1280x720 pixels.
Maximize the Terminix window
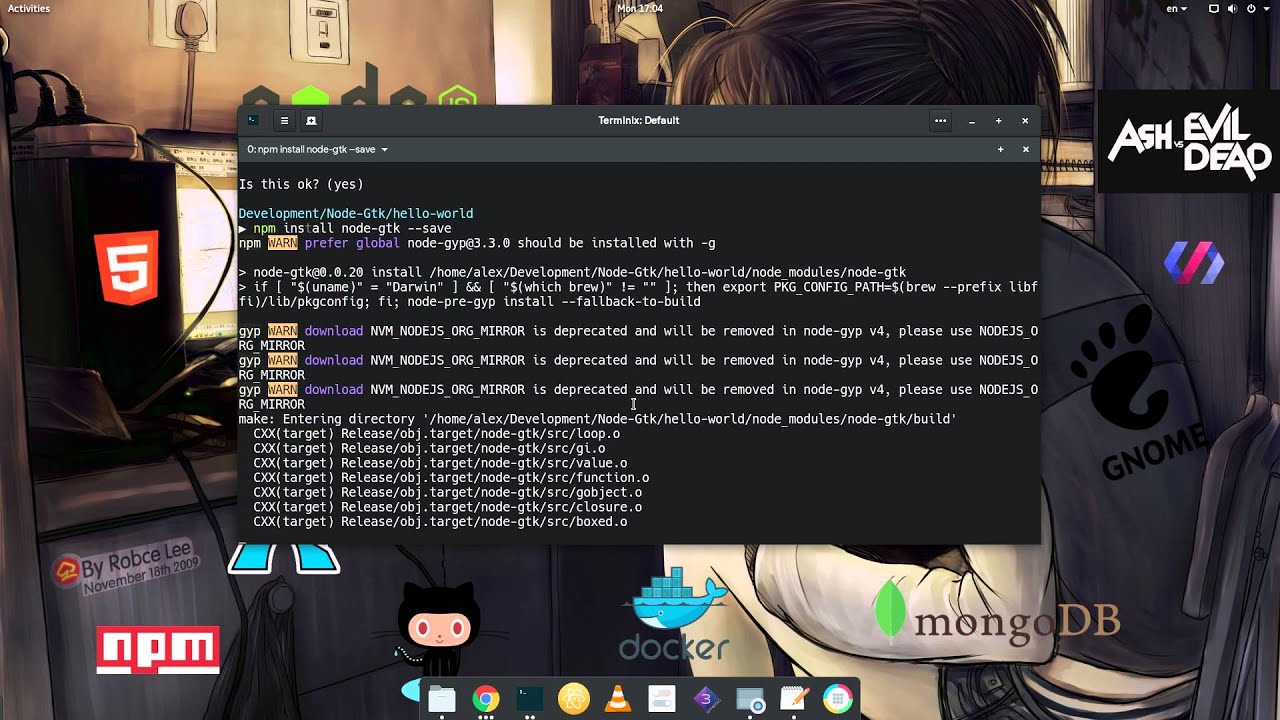(x=998, y=121)
